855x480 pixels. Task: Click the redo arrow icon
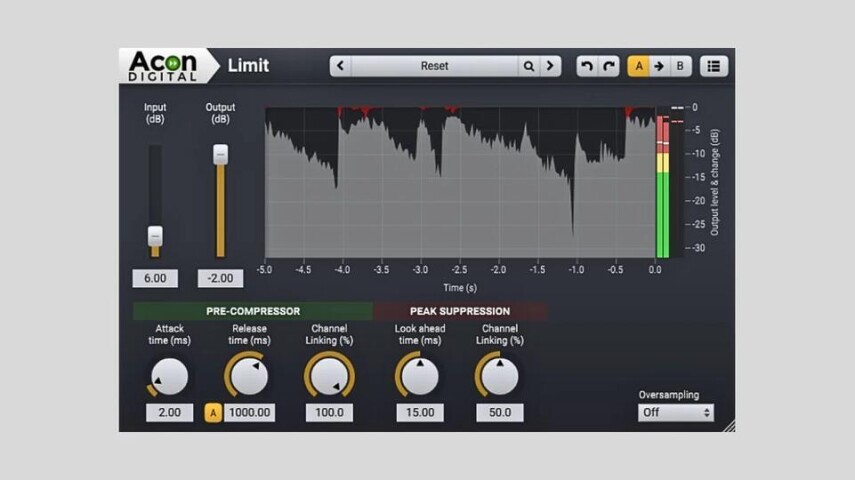[608, 67]
